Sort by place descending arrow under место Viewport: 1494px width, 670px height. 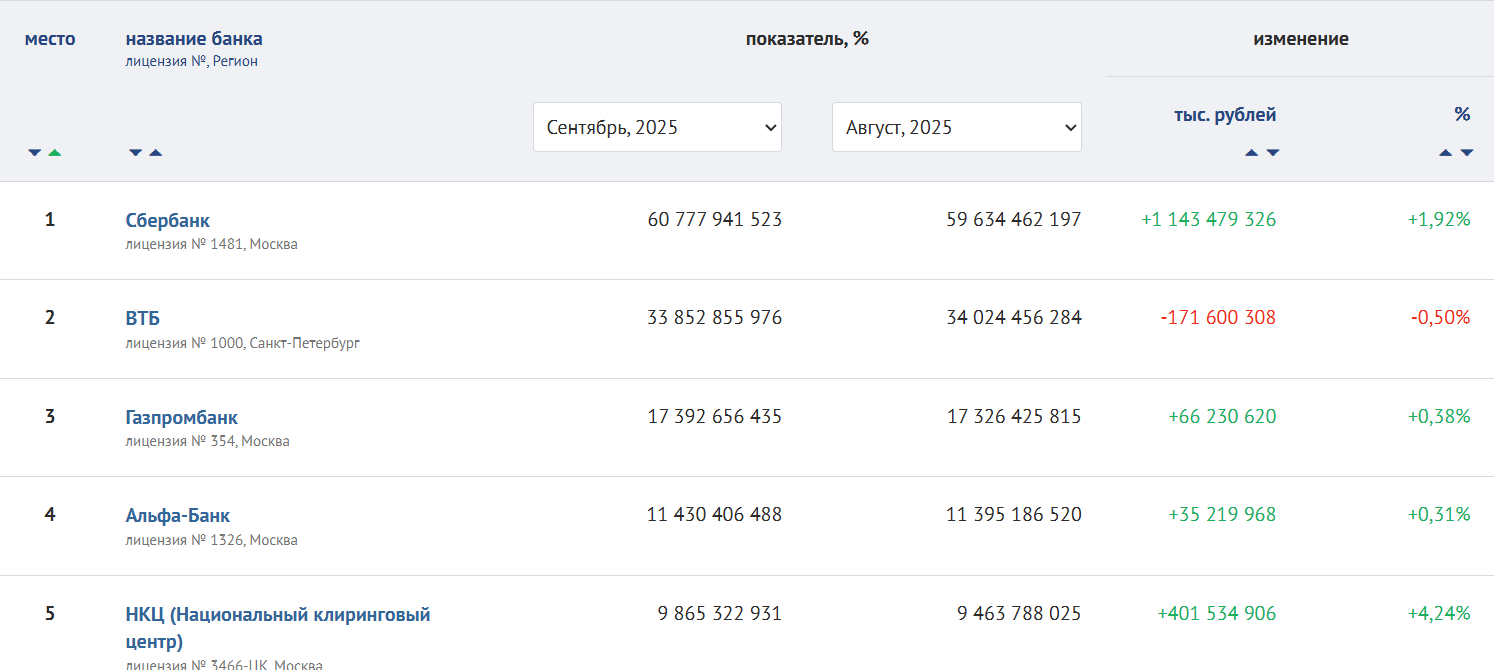[35, 153]
